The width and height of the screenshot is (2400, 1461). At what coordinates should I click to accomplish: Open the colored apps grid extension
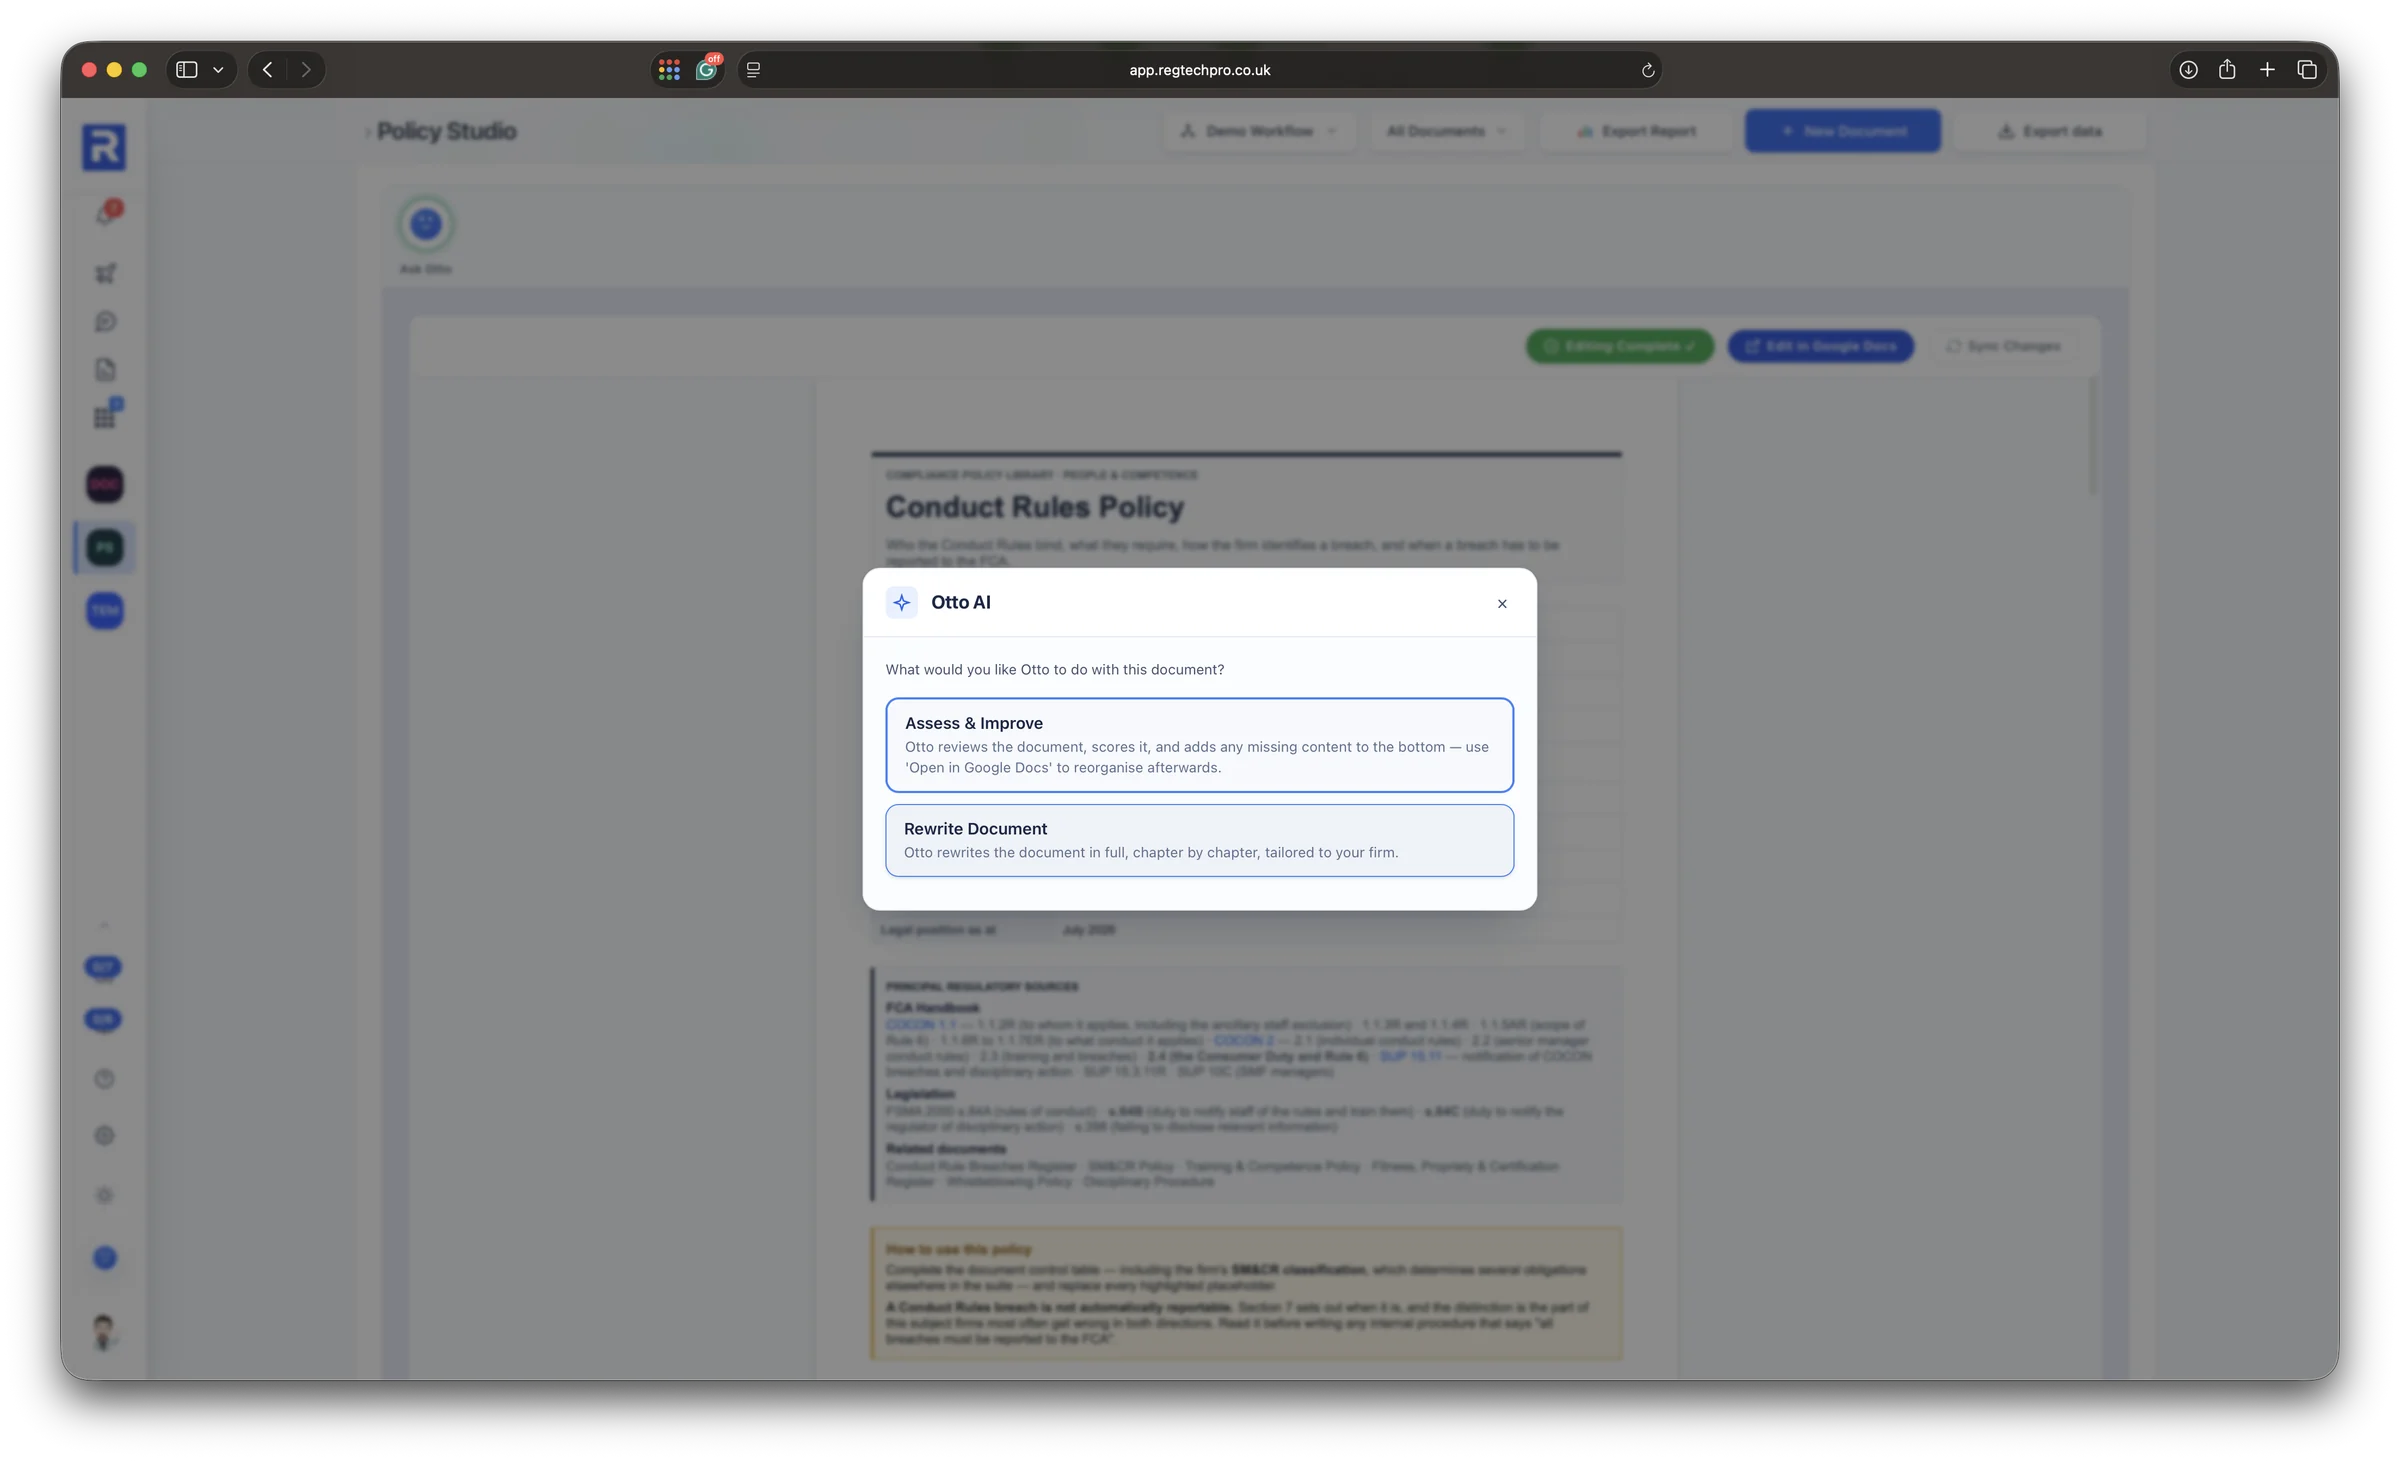pos(669,69)
